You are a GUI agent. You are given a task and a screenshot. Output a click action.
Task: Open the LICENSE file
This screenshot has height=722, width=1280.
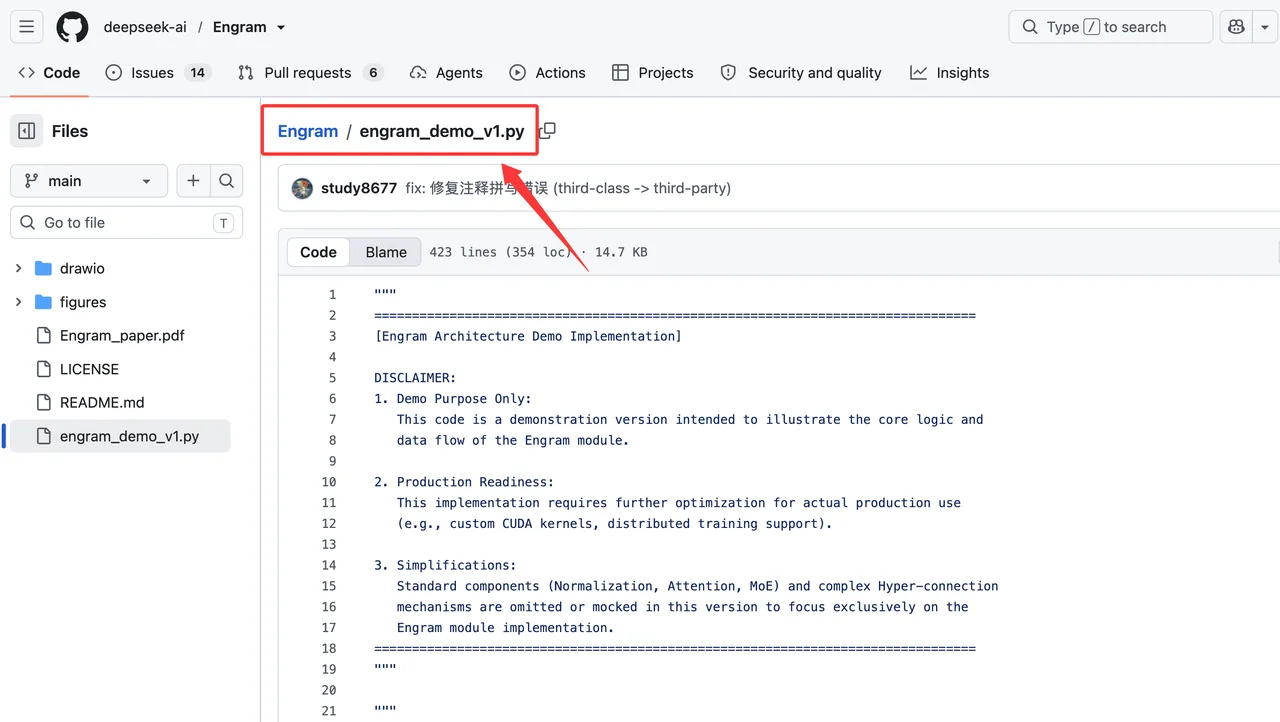89,369
